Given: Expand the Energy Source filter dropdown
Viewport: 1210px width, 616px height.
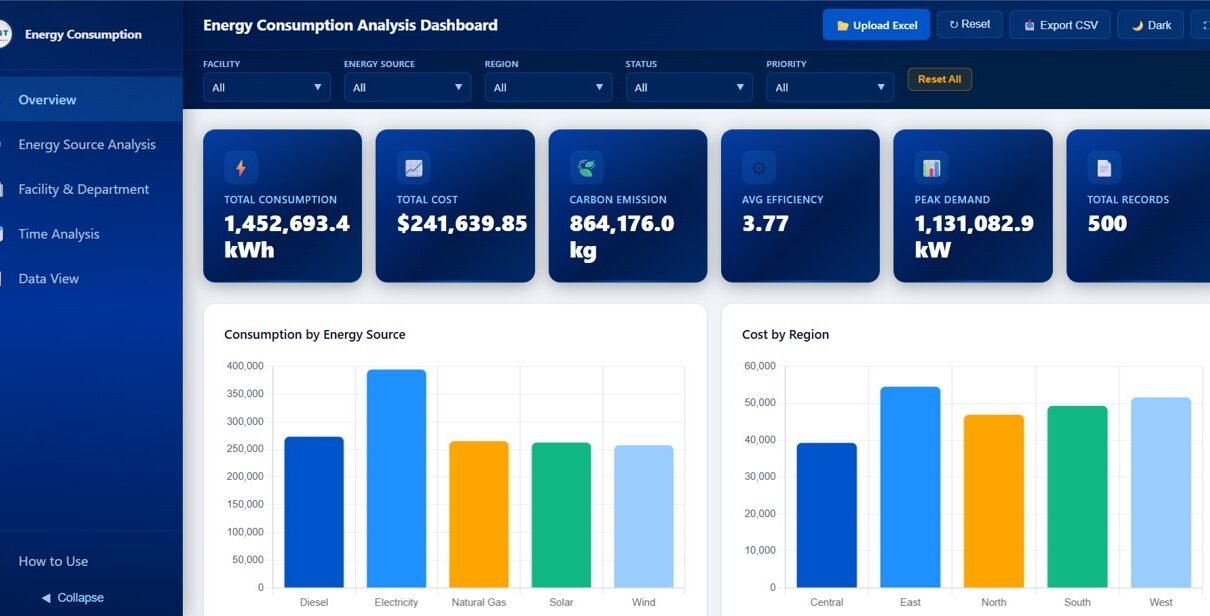Looking at the screenshot, I should click(x=407, y=87).
